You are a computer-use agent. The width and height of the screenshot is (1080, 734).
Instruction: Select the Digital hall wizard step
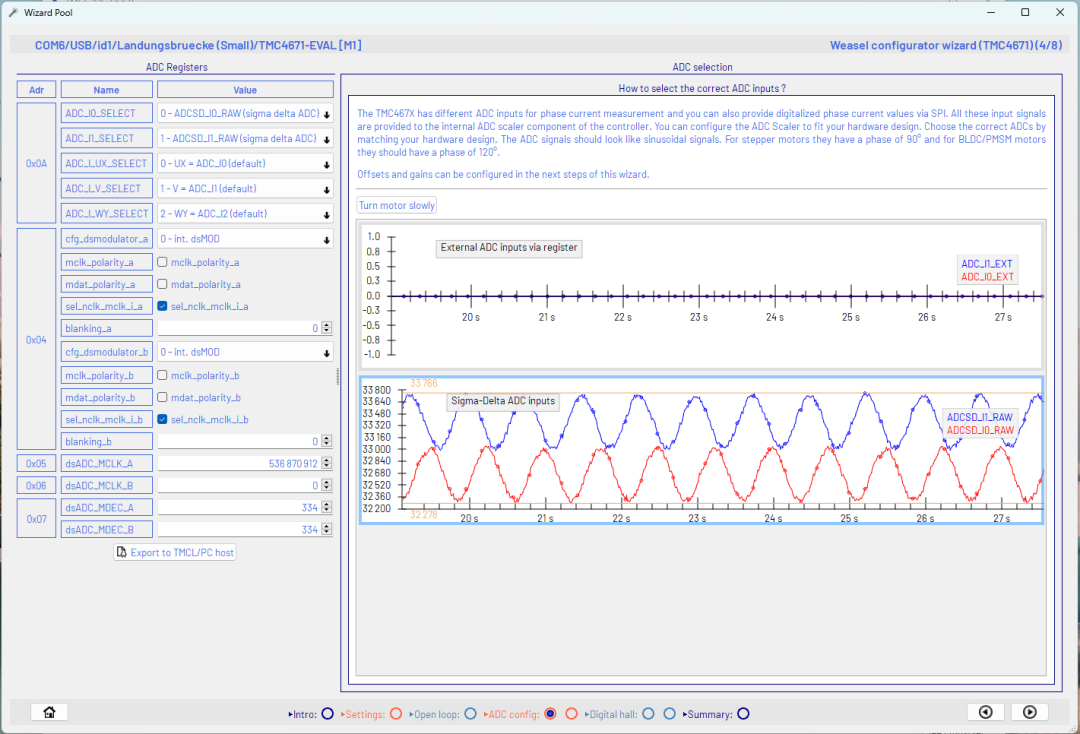(648, 714)
